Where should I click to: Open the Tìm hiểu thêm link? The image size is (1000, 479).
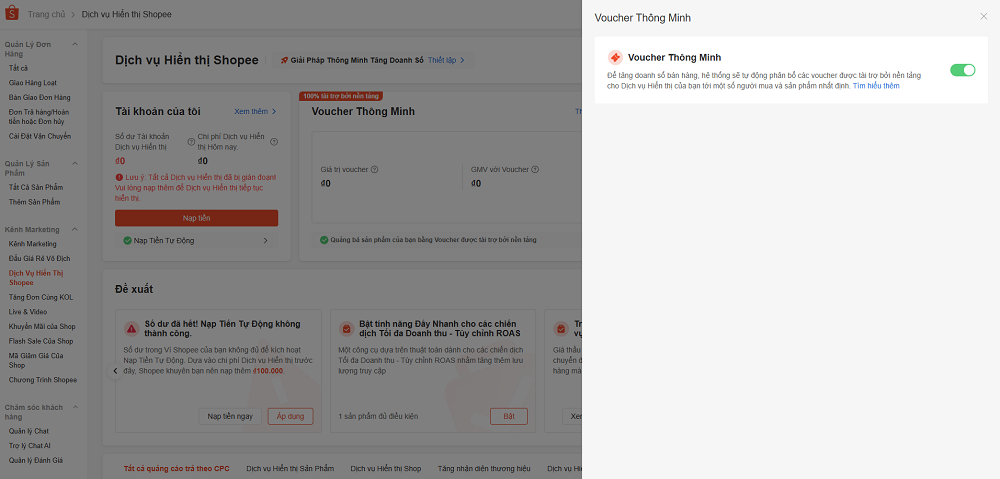click(876, 87)
